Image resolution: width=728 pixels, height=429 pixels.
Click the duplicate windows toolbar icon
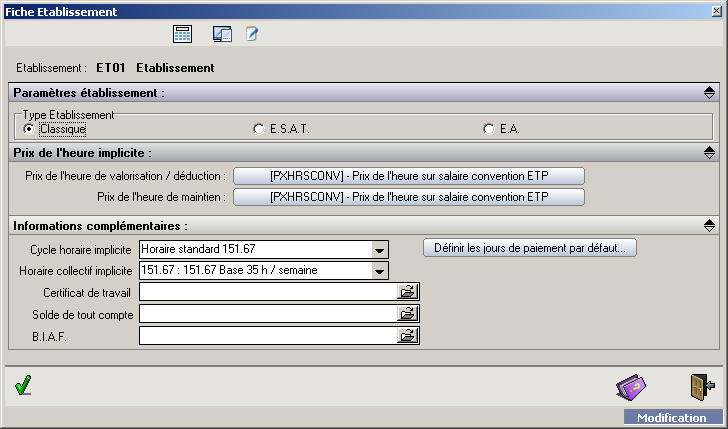(222, 34)
